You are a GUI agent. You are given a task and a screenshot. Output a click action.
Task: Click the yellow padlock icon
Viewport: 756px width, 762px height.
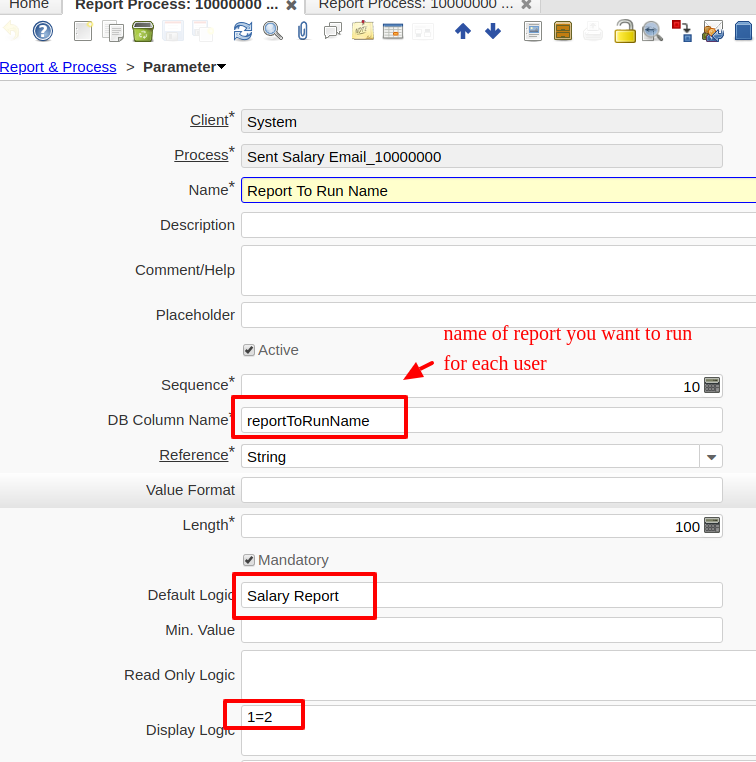pyautogui.click(x=624, y=31)
